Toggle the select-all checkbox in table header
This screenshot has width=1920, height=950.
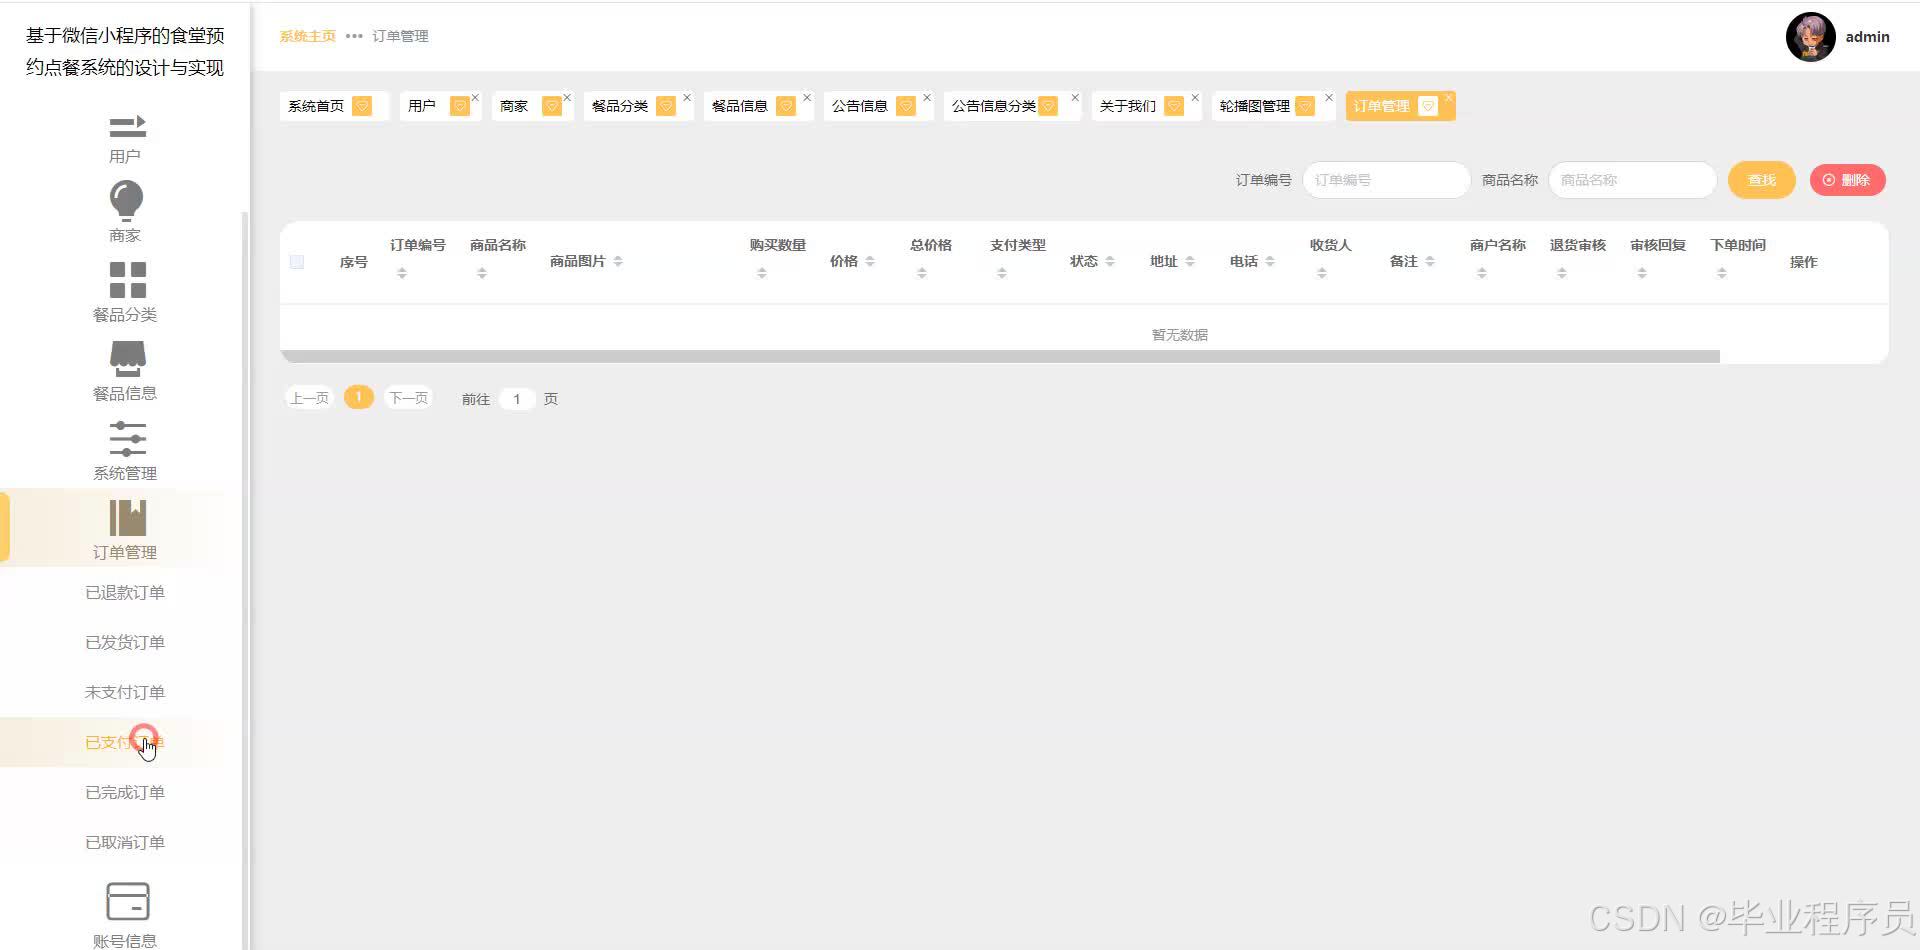pyautogui.click(x=296, y=261)
